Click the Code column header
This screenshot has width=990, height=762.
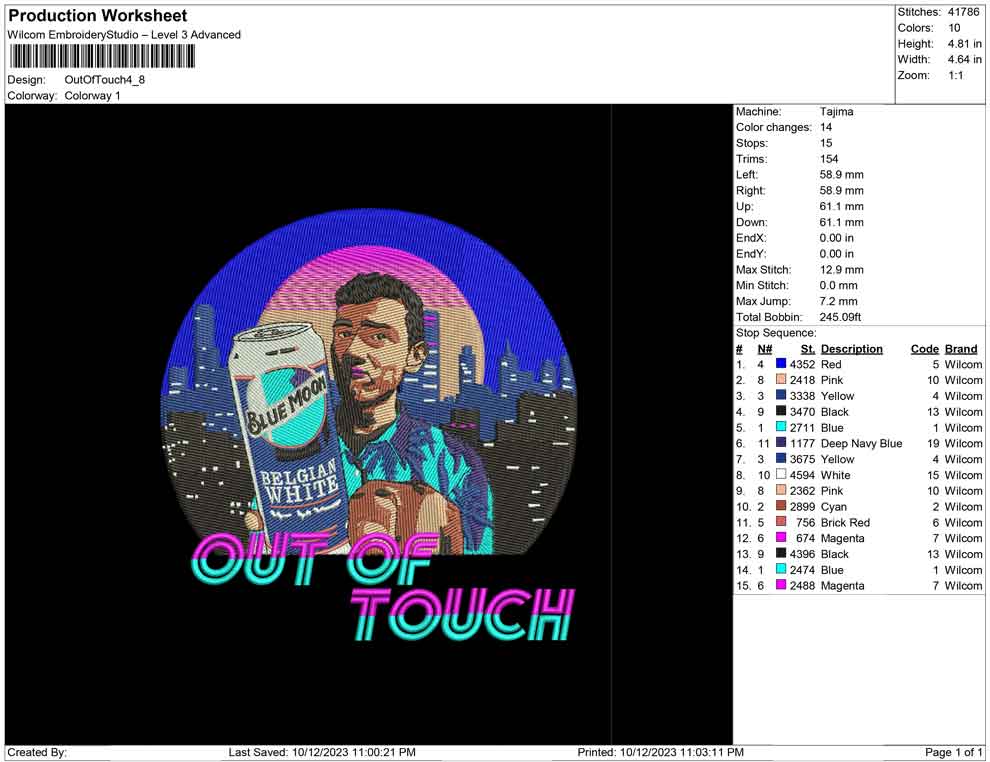[925, 349]
